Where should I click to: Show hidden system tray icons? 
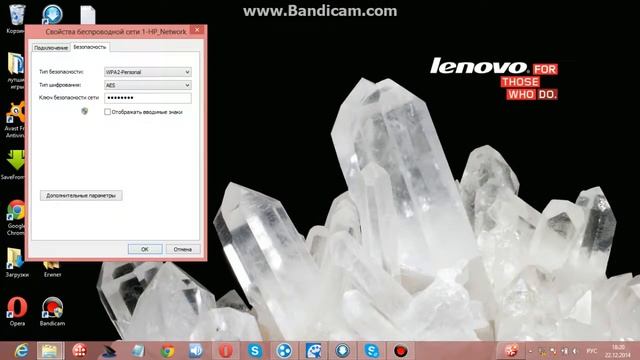pos(530,351)
